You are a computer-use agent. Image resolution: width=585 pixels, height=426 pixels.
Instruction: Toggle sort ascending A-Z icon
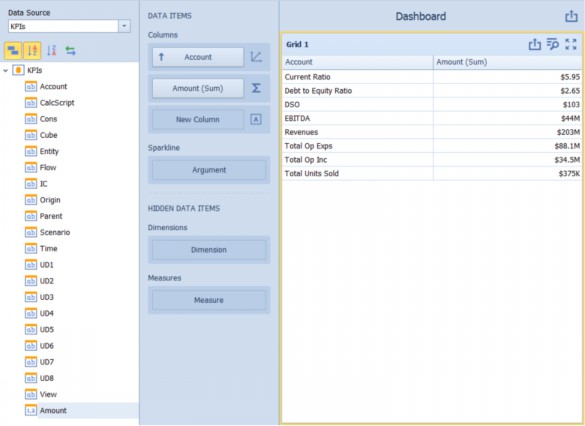[x=32, y=51]
